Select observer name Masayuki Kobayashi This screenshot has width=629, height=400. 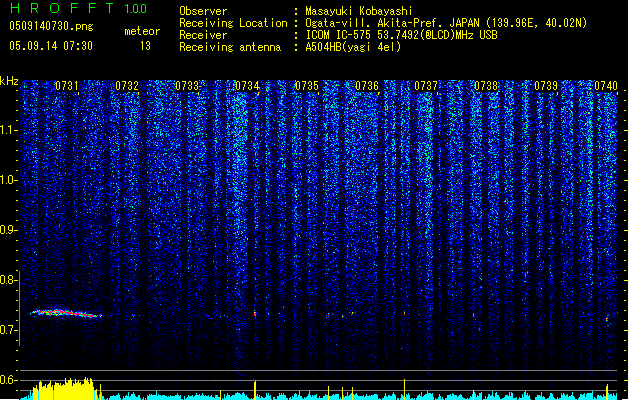359,11
